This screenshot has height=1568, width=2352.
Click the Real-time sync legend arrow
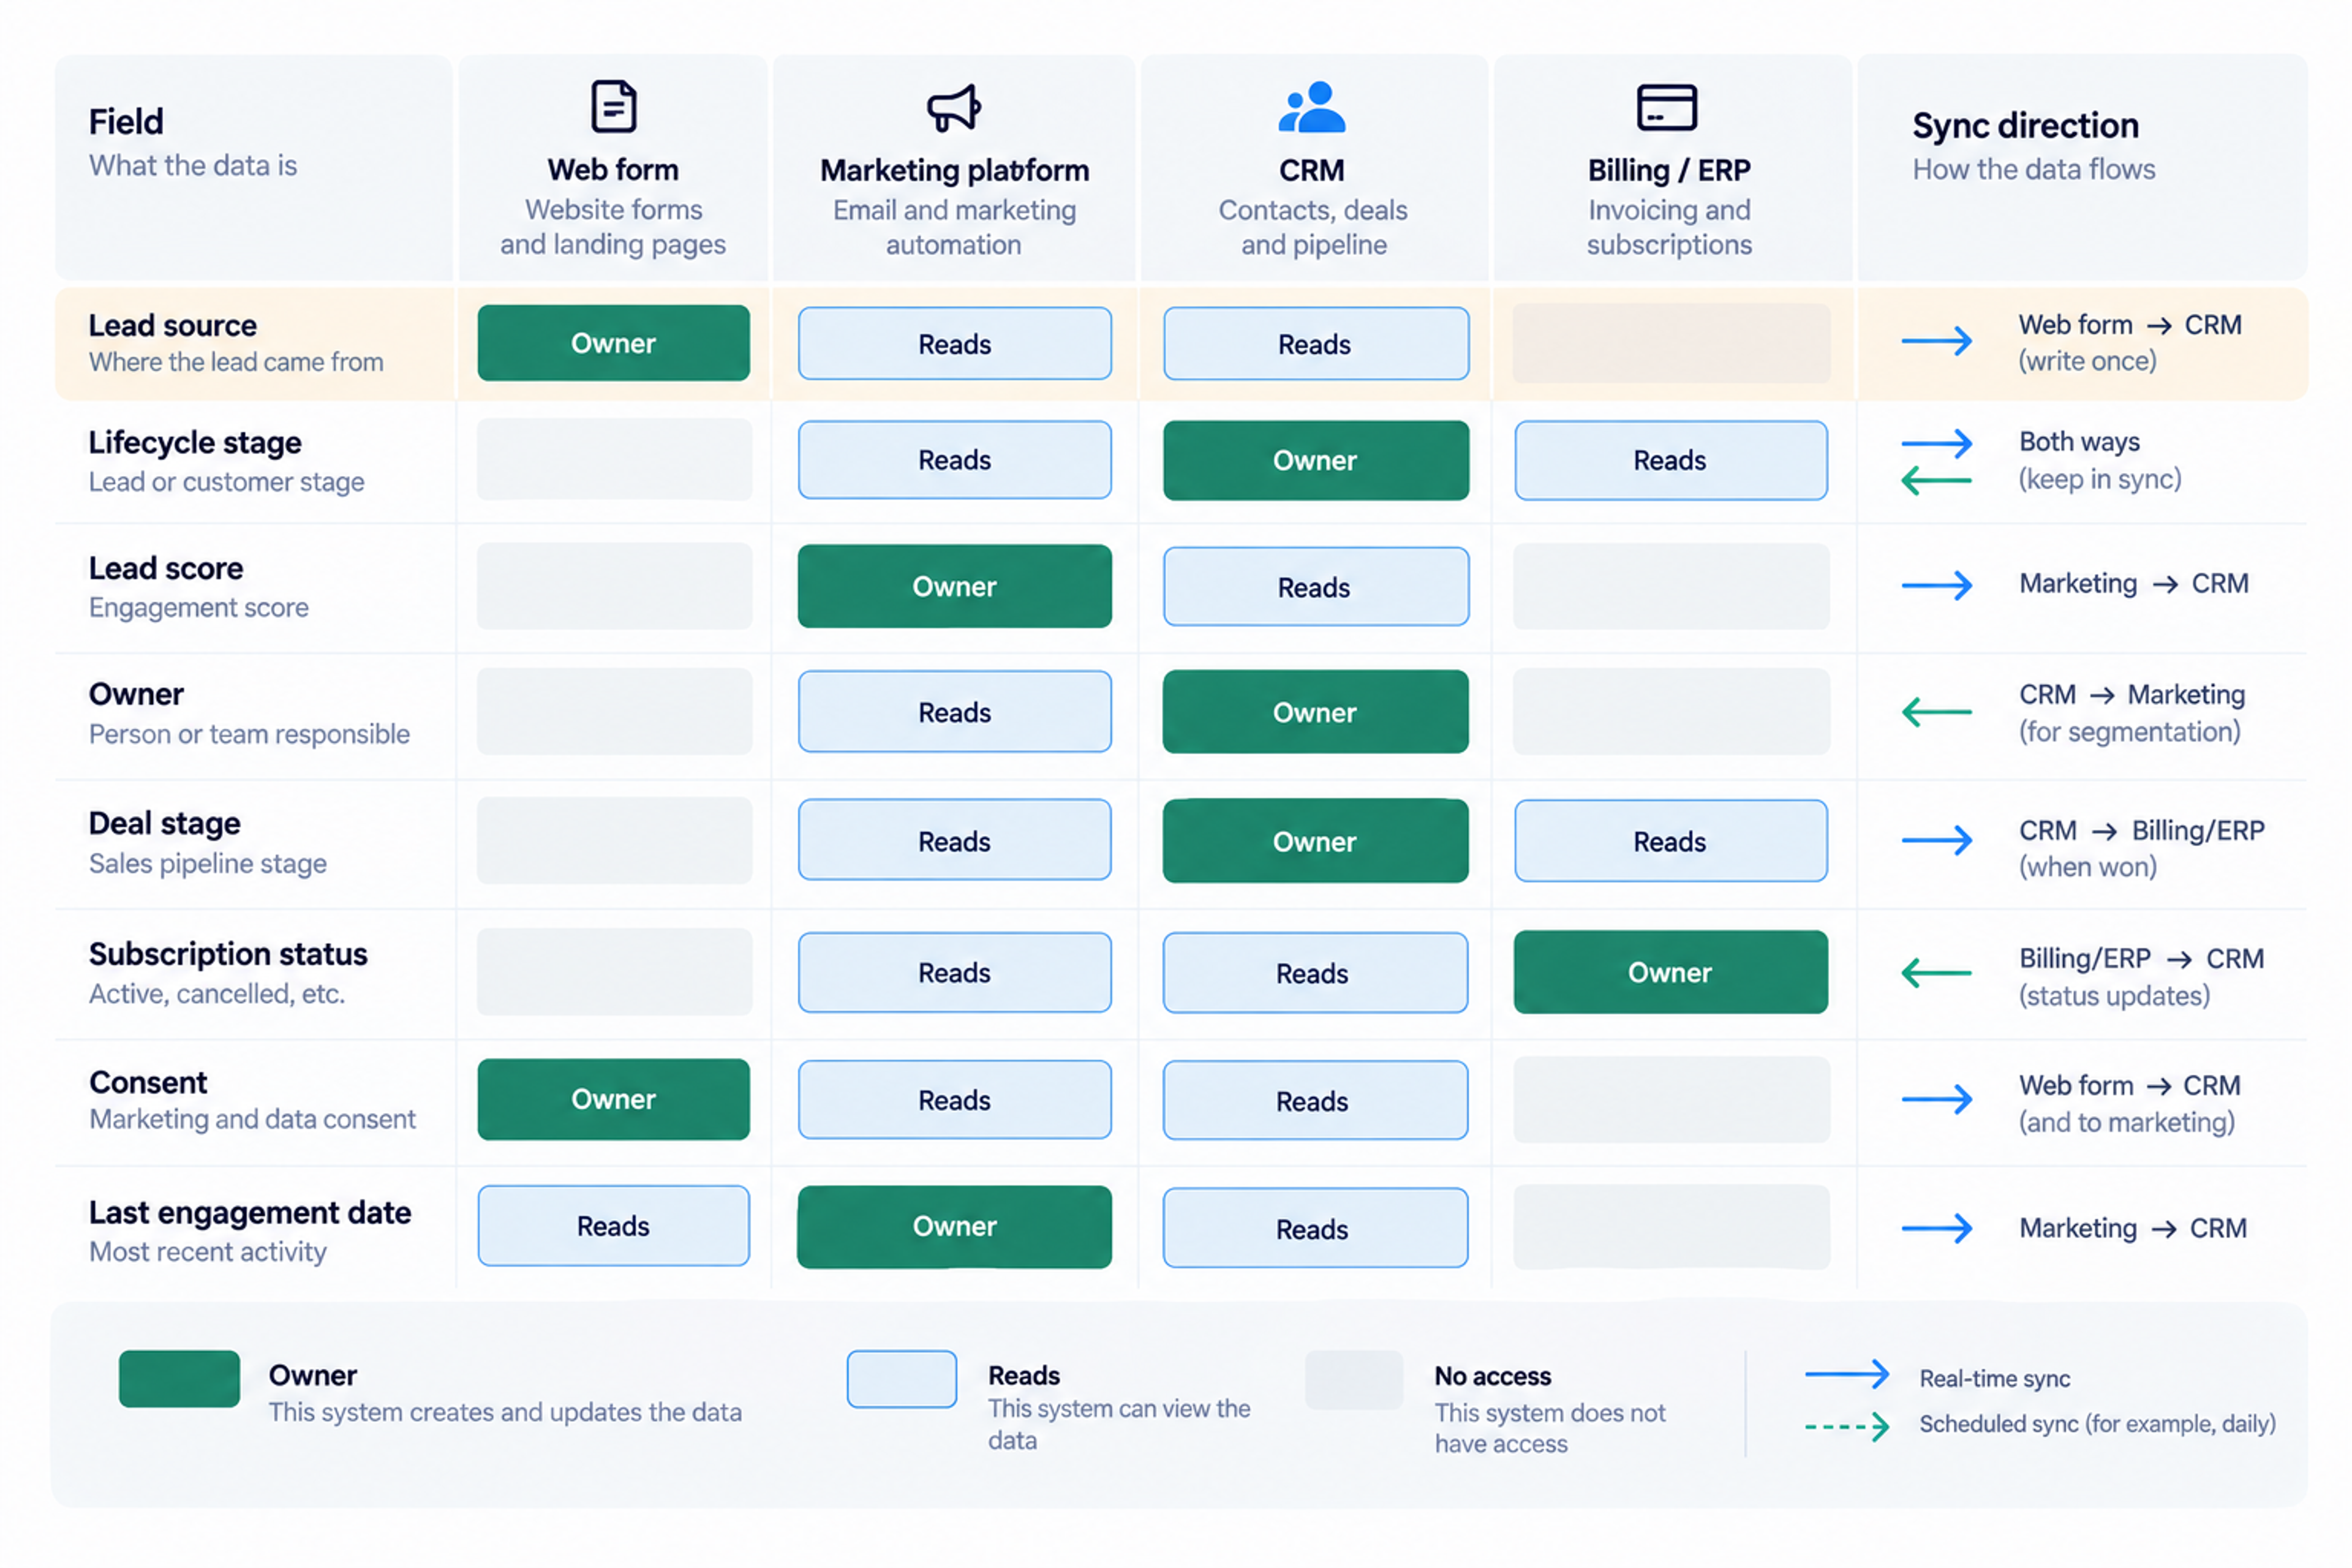pyautogui.click(x=1847, y=1375)
